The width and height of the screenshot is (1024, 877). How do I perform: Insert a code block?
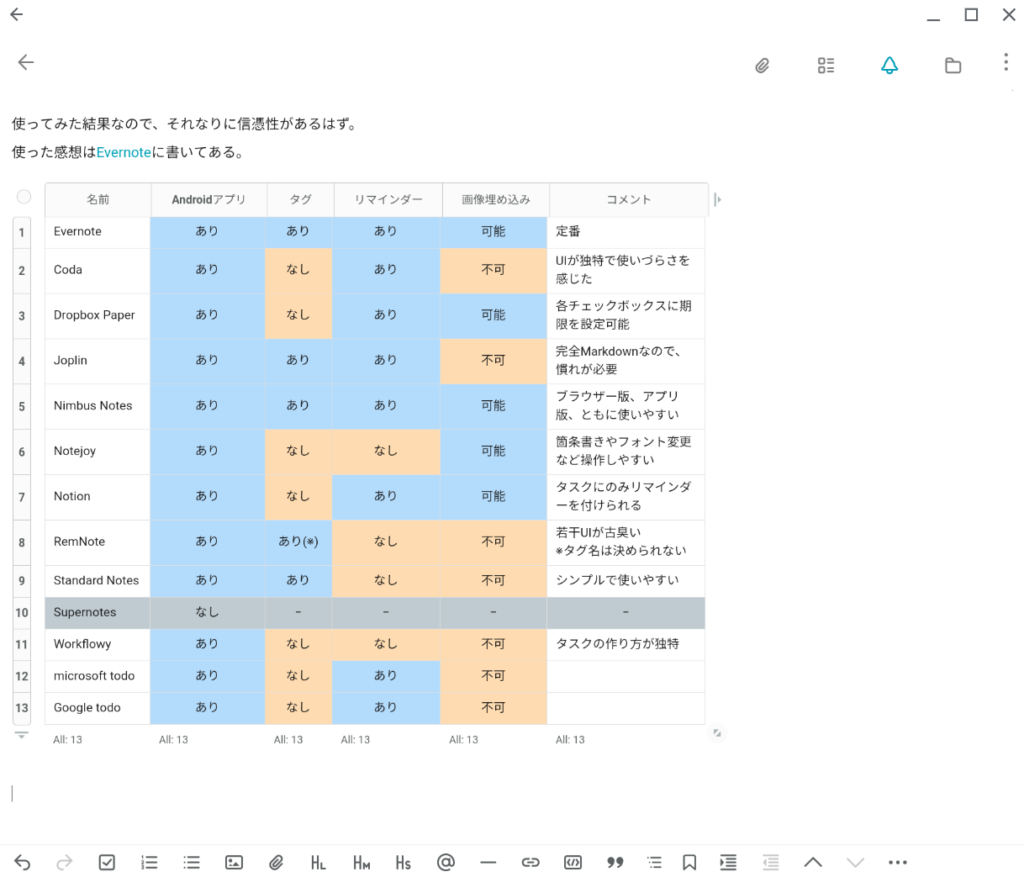pyautogui.click(x=573, y=863)
